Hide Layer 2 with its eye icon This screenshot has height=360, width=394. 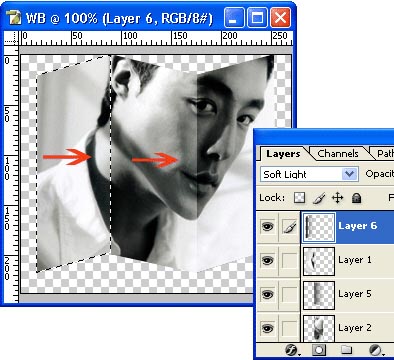click(x=267, y=328)
